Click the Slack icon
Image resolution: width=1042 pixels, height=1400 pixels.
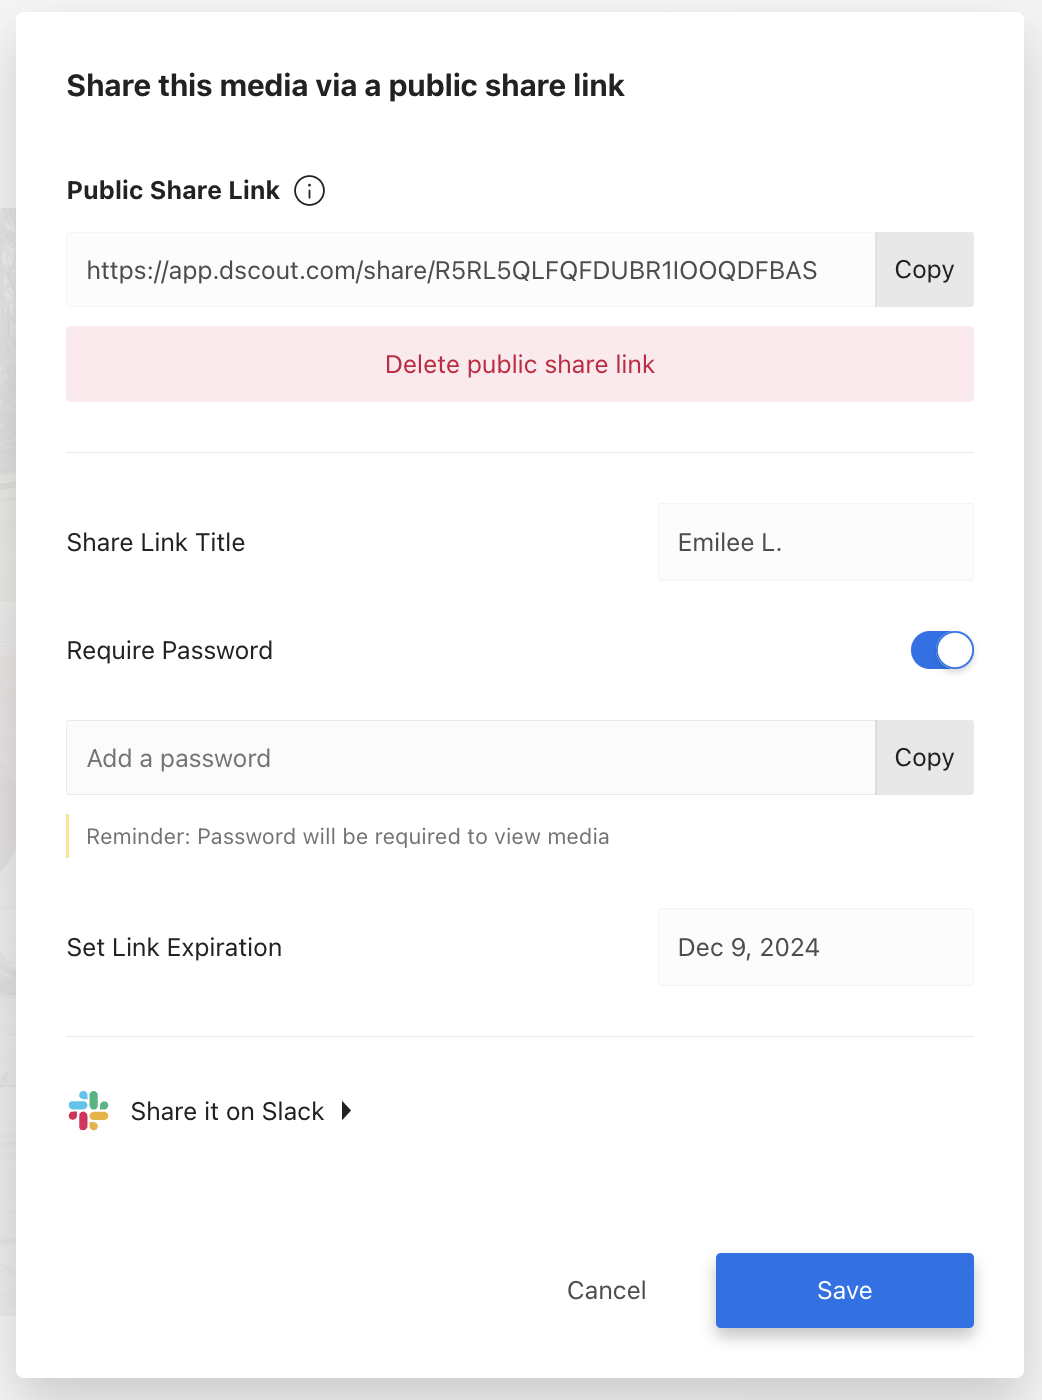(88, 1110)
